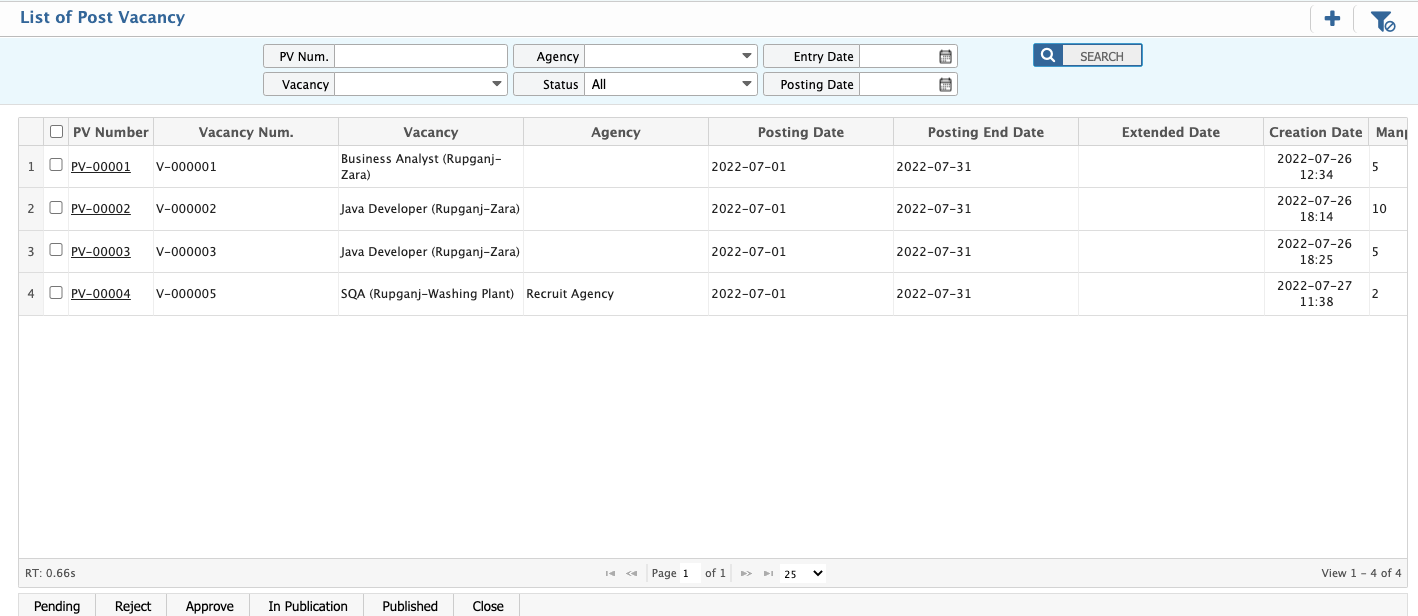Open record PV-00002 link

(x=100, y=208)
